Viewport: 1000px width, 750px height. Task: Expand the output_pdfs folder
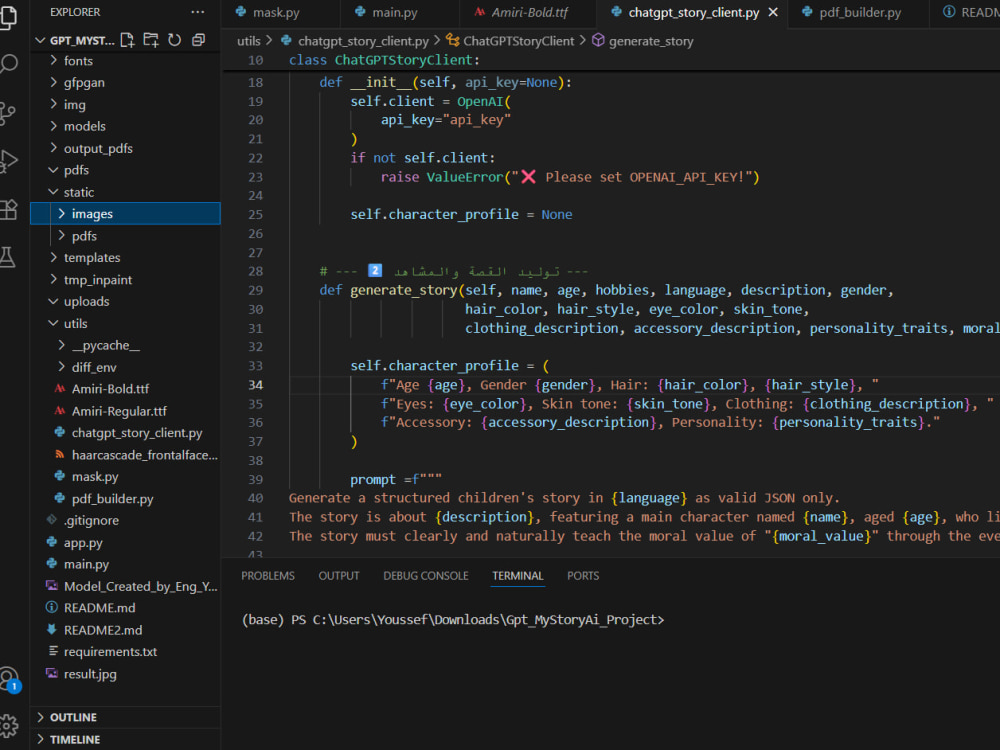(126, 148)
